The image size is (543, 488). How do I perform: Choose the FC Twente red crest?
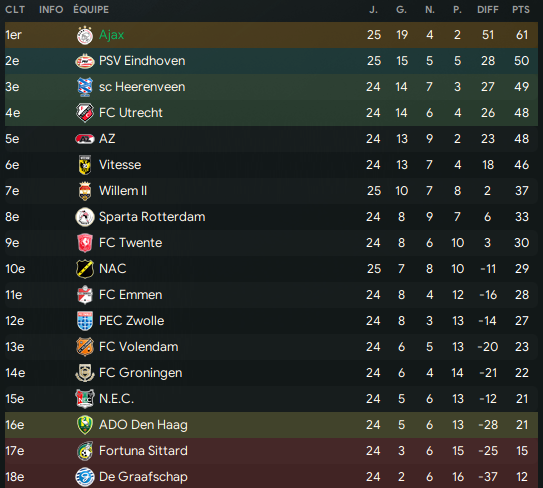(x=85, y=243)
